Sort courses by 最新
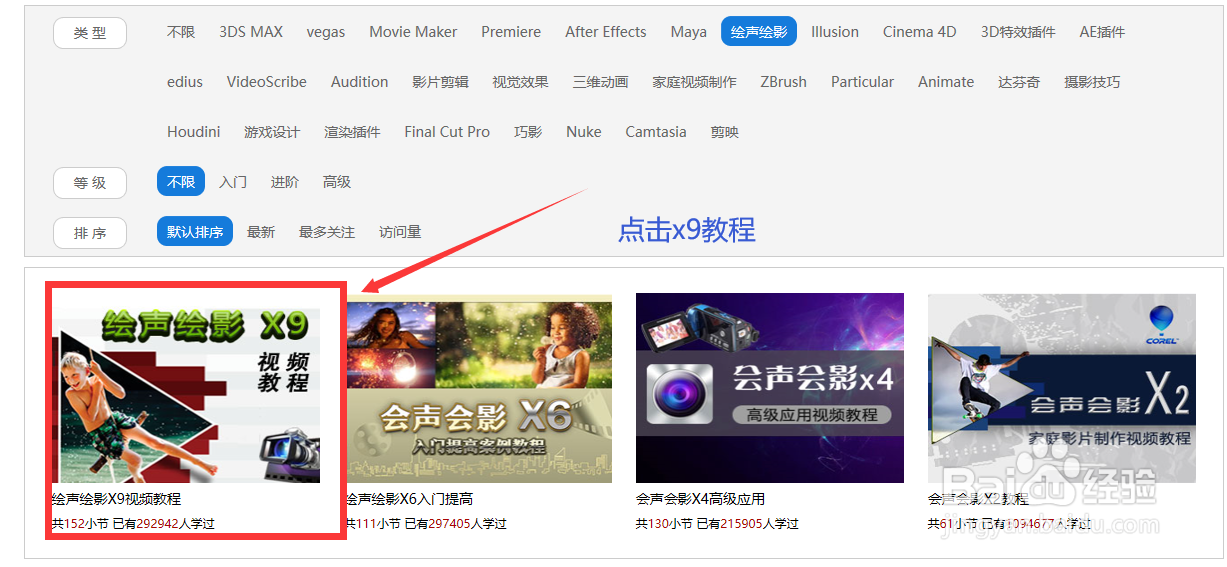The height and width of the screenshot is (567, 1227). (261, 232)
